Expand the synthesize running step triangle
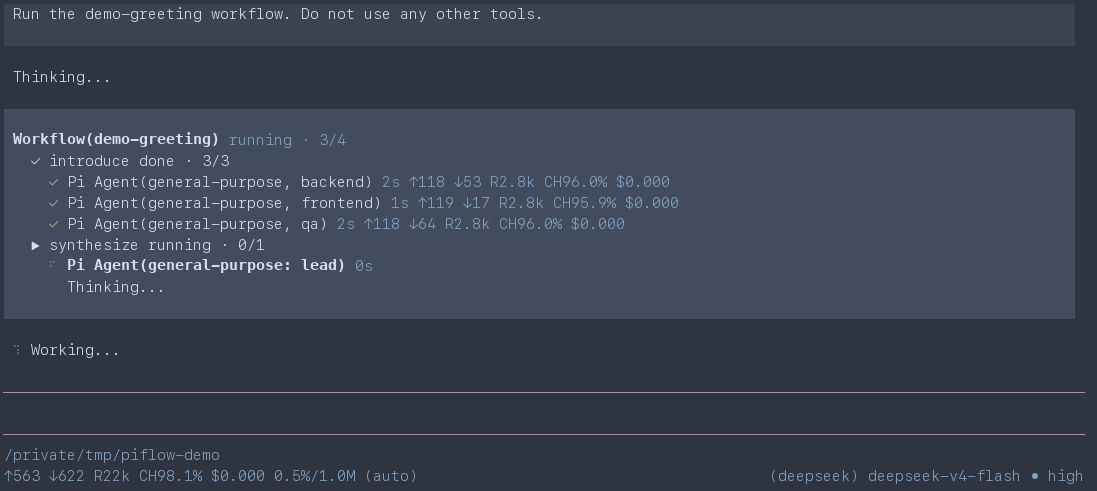Image resolution: width=1097 pixels, height=491 pixels. coord(36,246)
